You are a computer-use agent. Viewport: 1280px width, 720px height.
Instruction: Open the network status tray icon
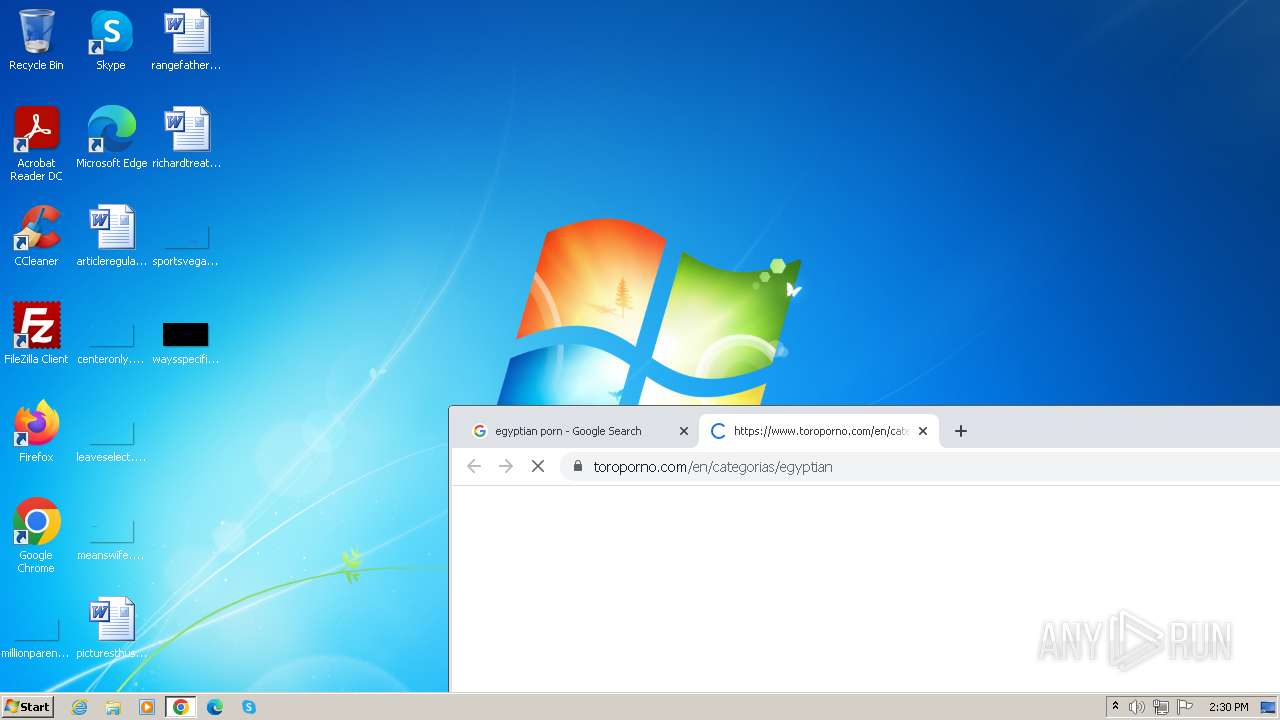point(1161,707)
